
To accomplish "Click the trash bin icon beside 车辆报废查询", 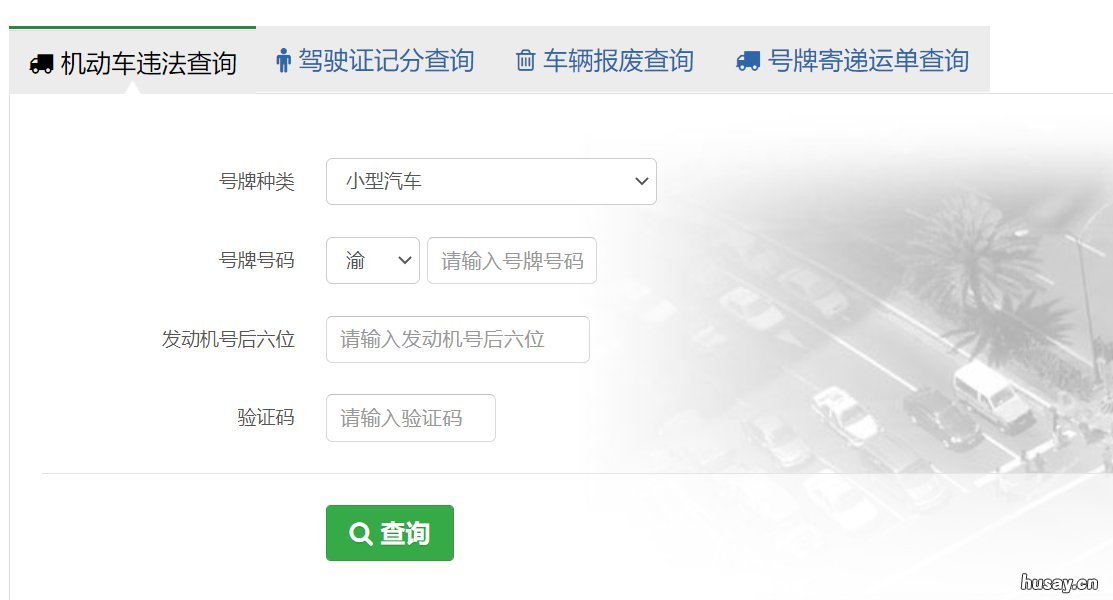I will [525, 61].
